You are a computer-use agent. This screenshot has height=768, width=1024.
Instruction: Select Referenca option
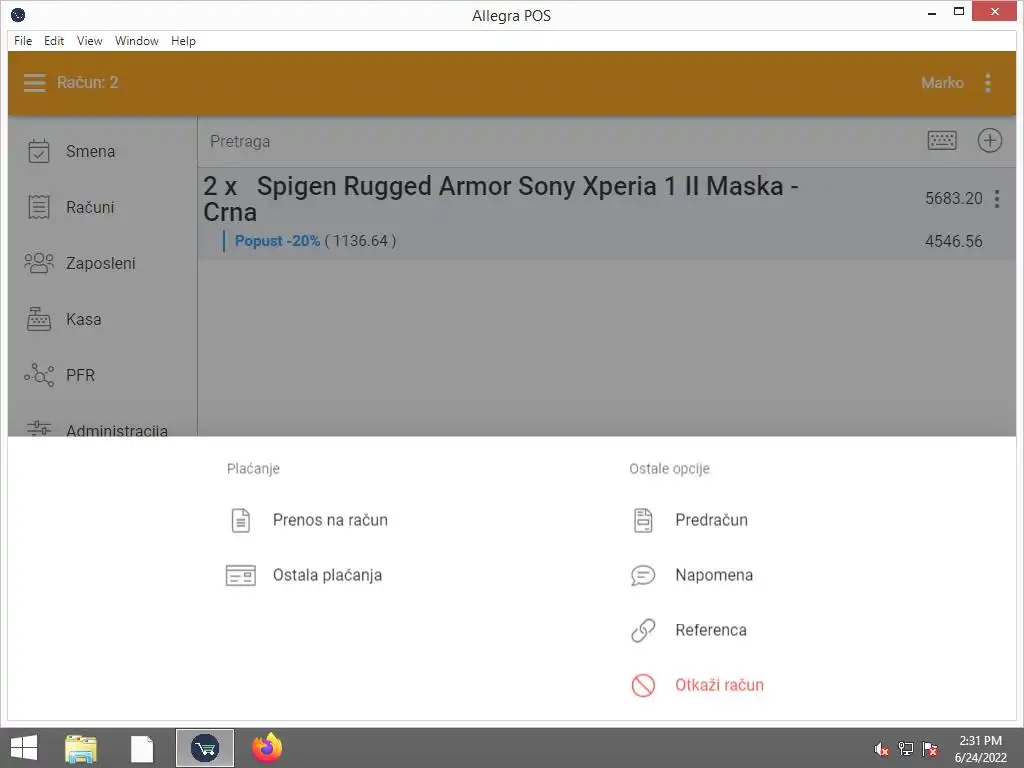pos(711,630)
